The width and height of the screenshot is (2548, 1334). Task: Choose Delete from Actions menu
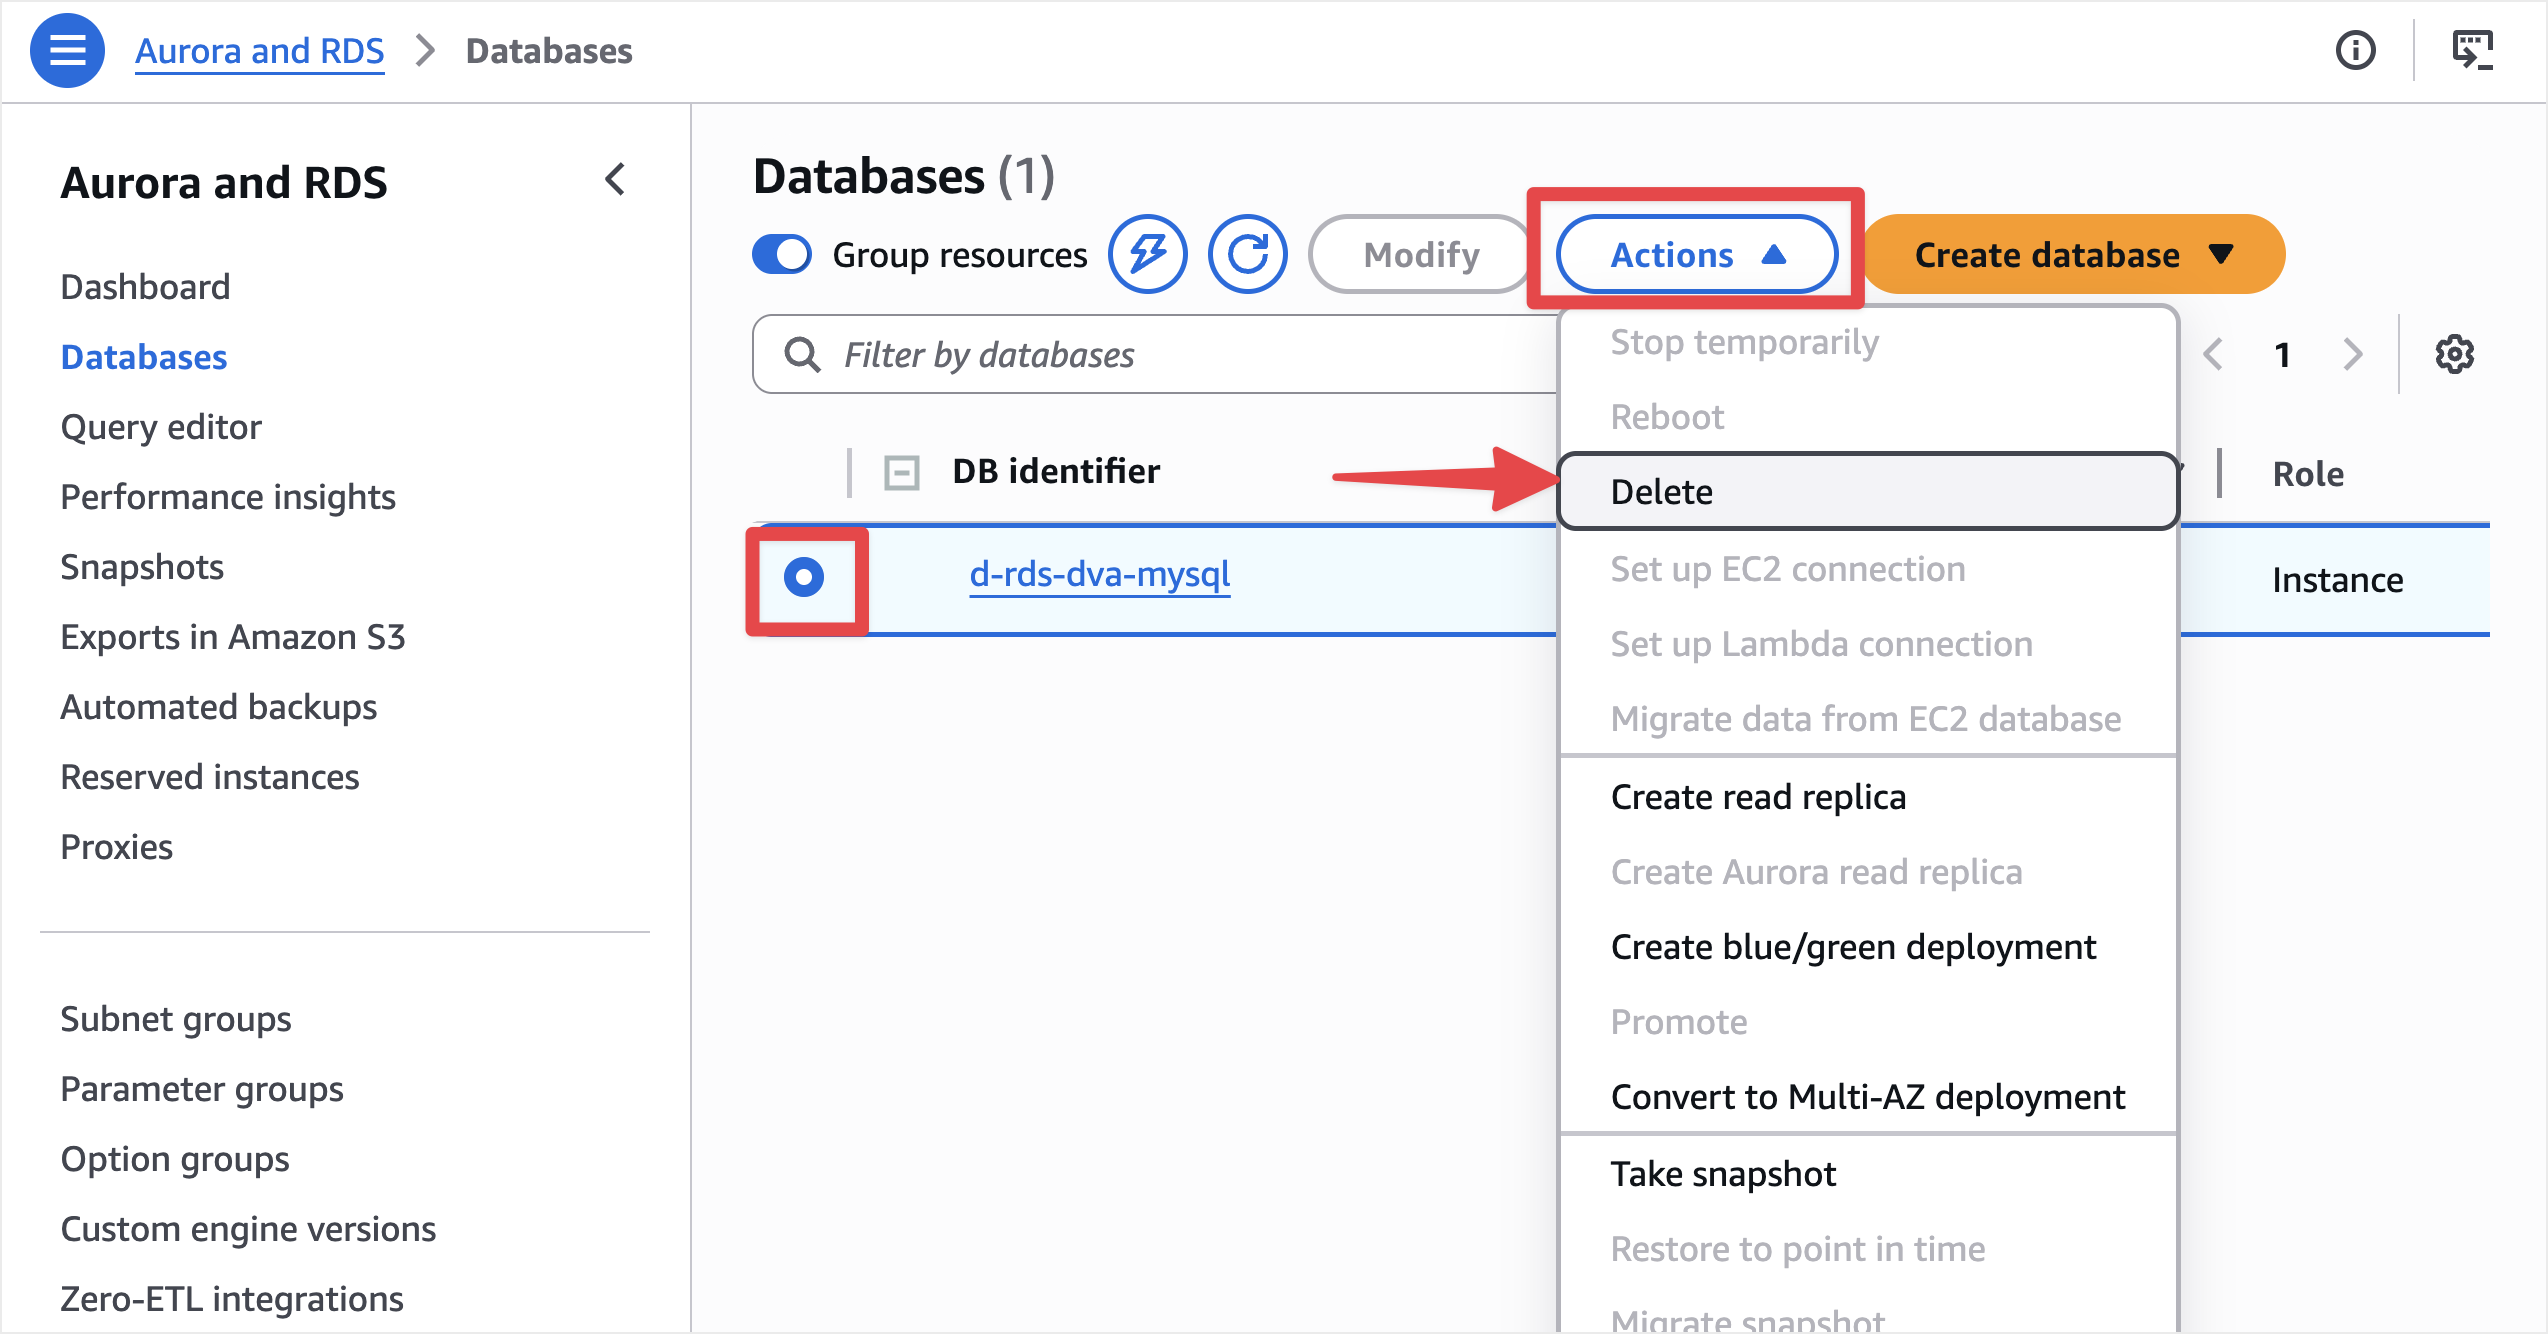coord(1662,491)
